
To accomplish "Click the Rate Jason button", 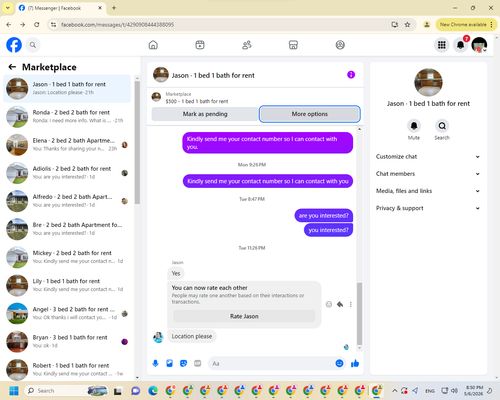I will [244, 316].
